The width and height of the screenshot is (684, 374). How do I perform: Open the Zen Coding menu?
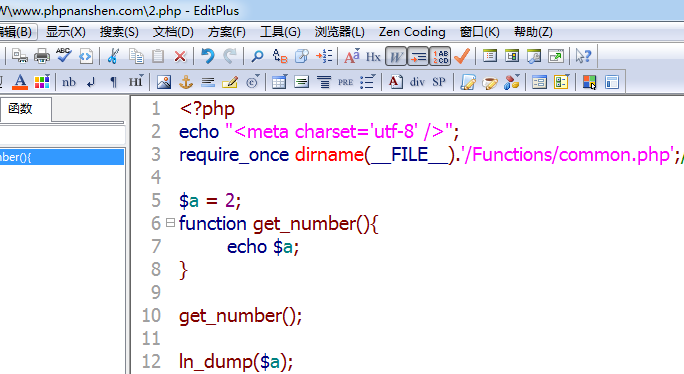point(412,32)
